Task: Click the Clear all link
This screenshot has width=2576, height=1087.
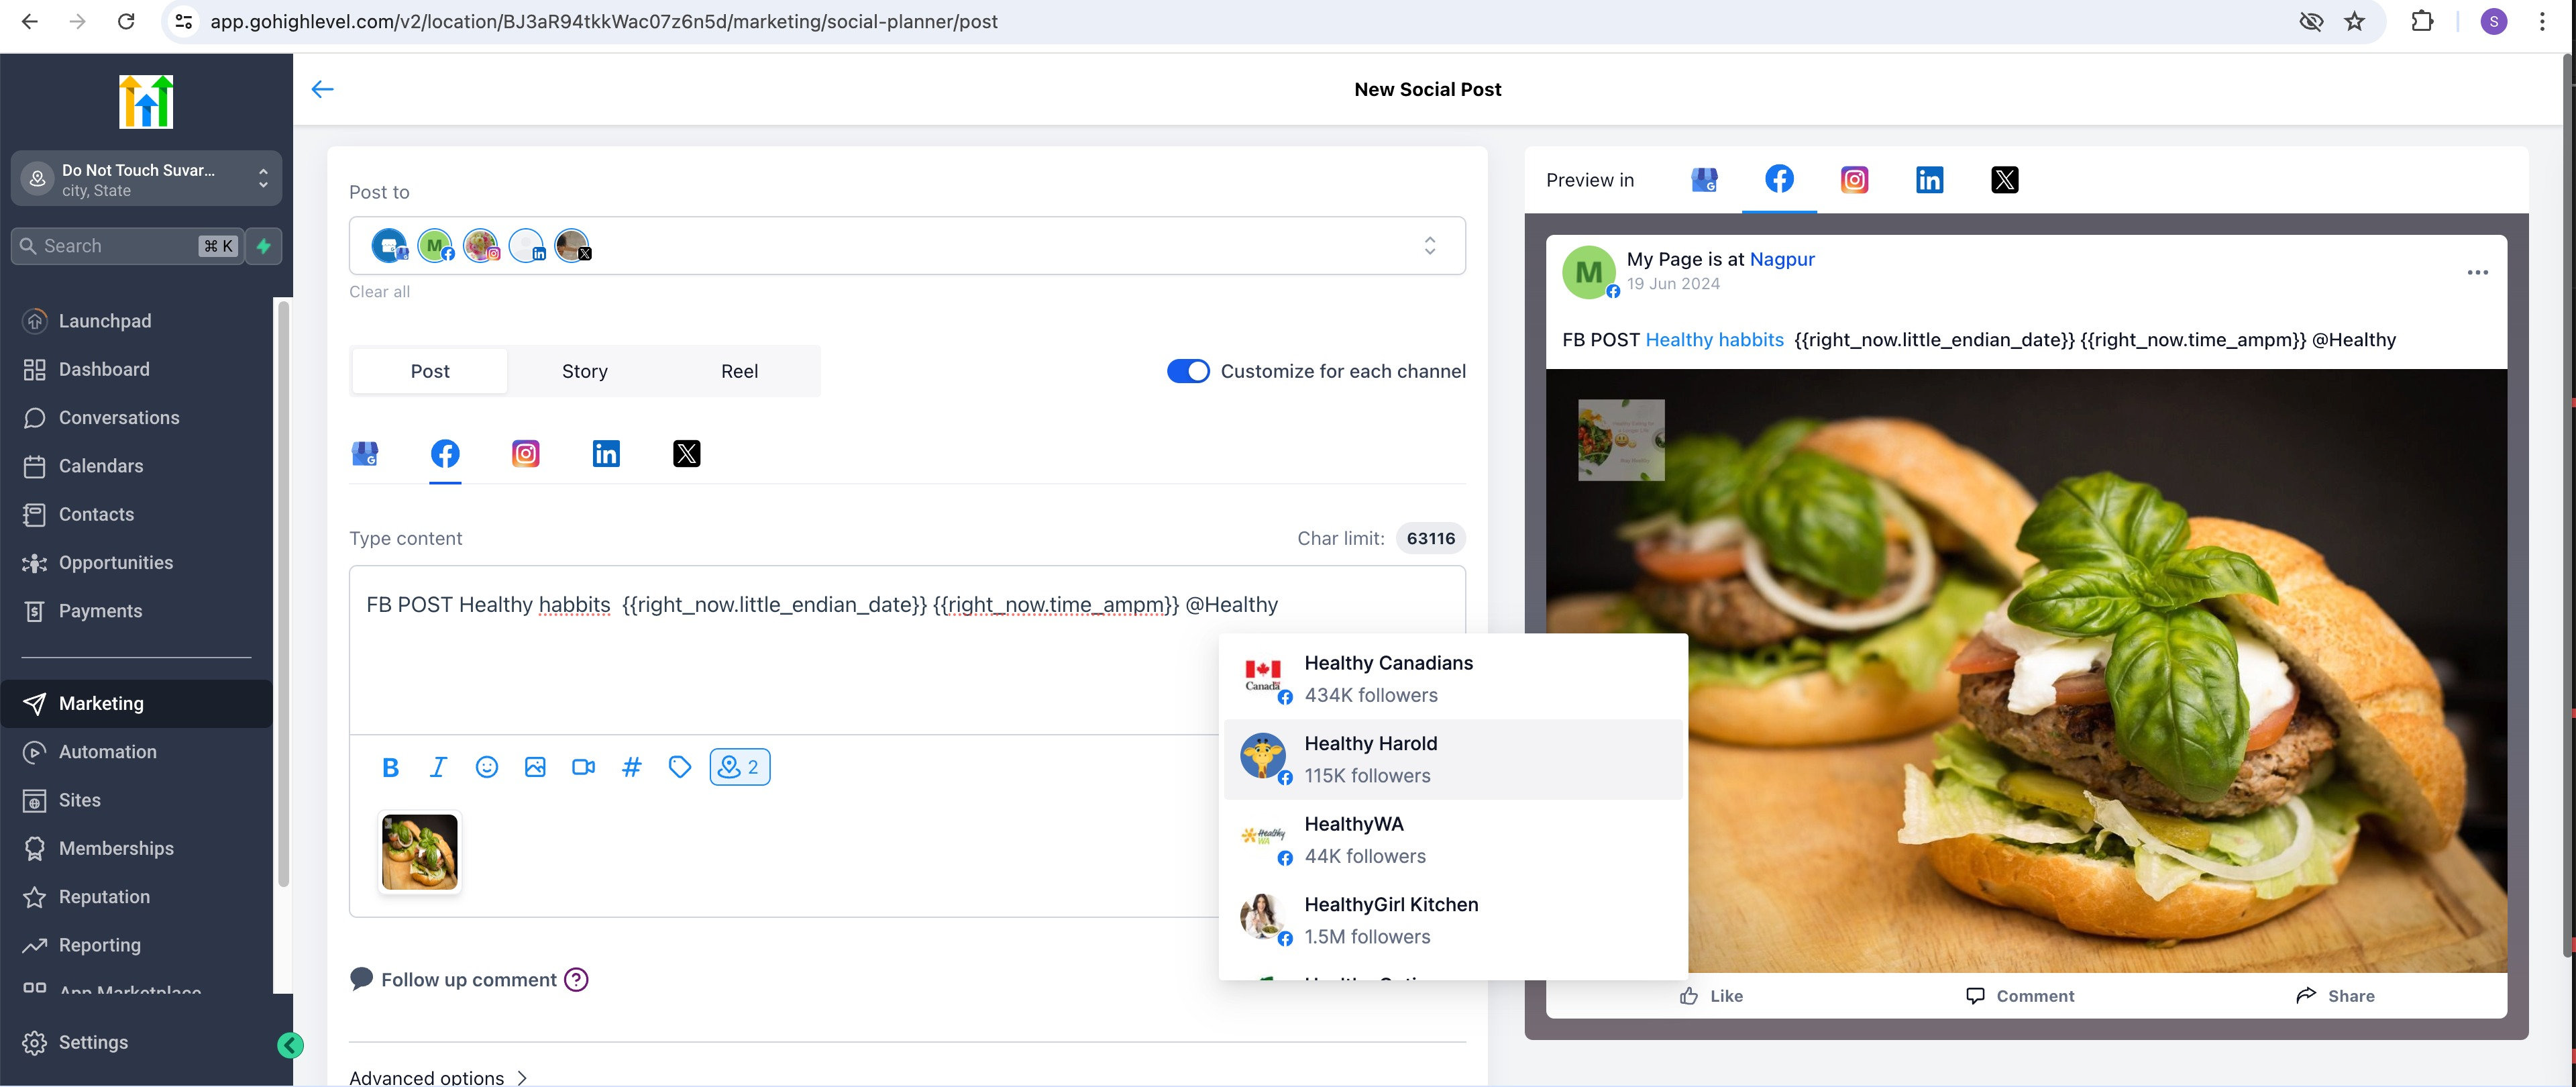Action: 379,292
